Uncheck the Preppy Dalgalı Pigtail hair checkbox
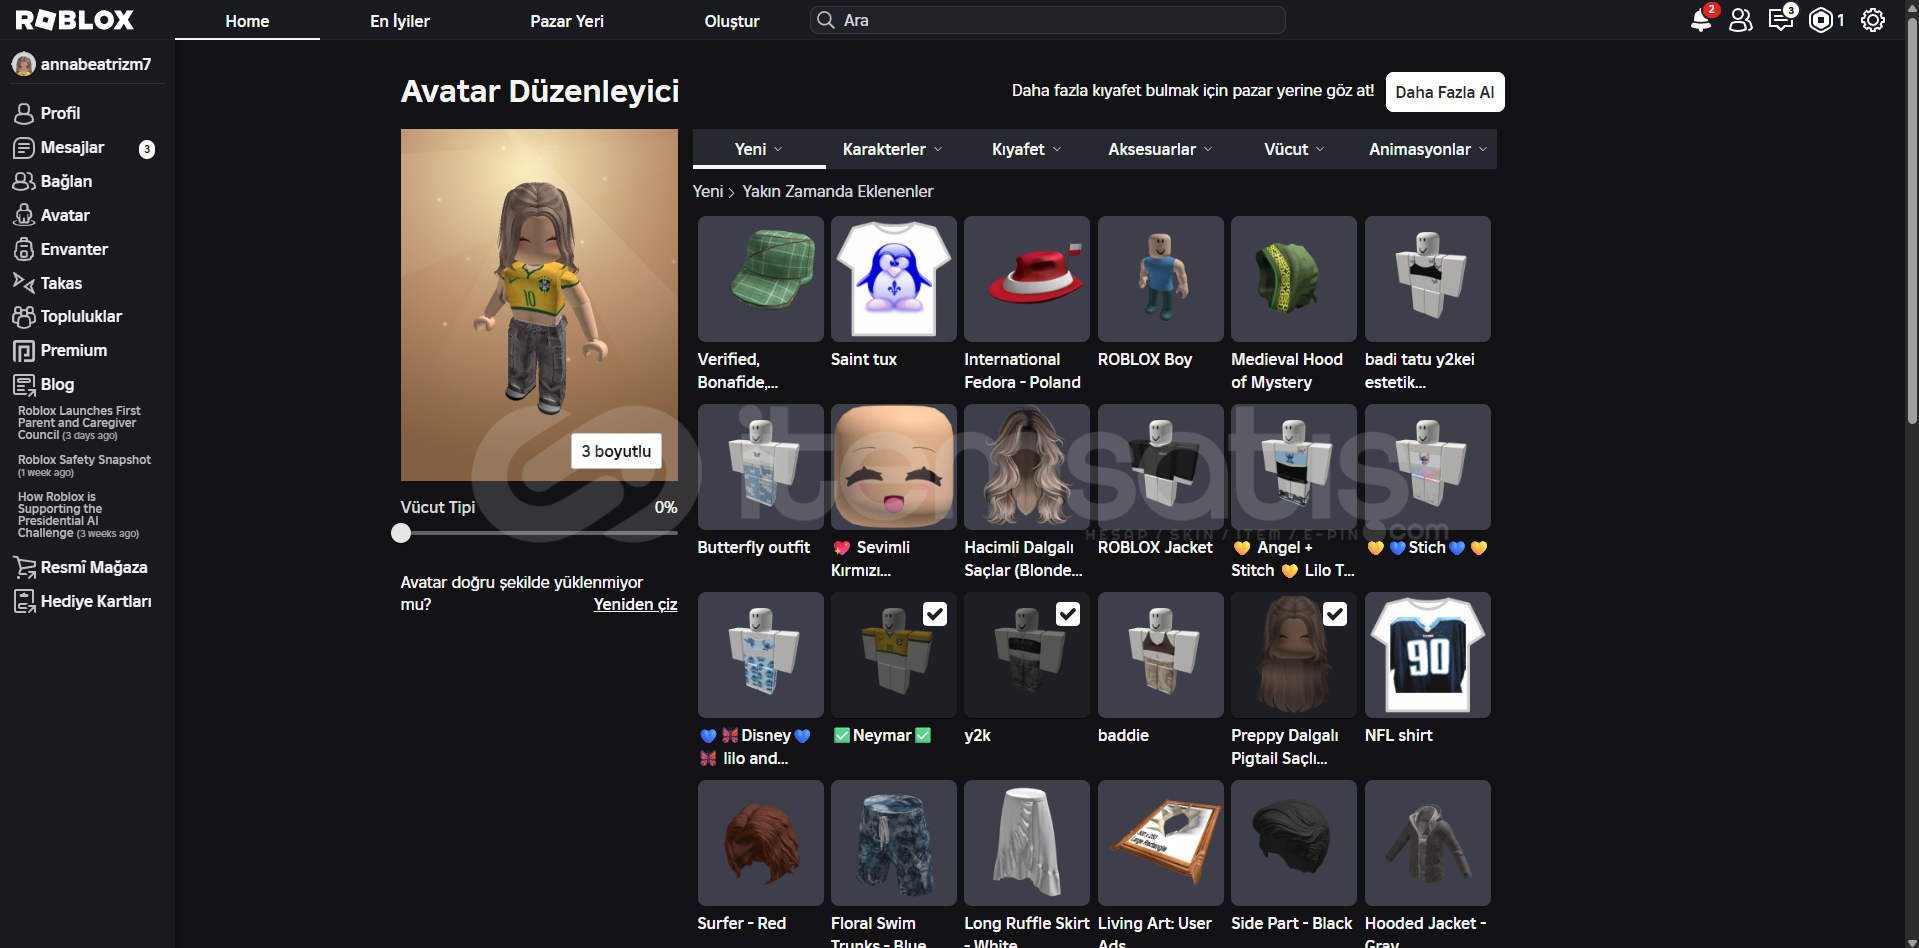 coord(1335,614)
